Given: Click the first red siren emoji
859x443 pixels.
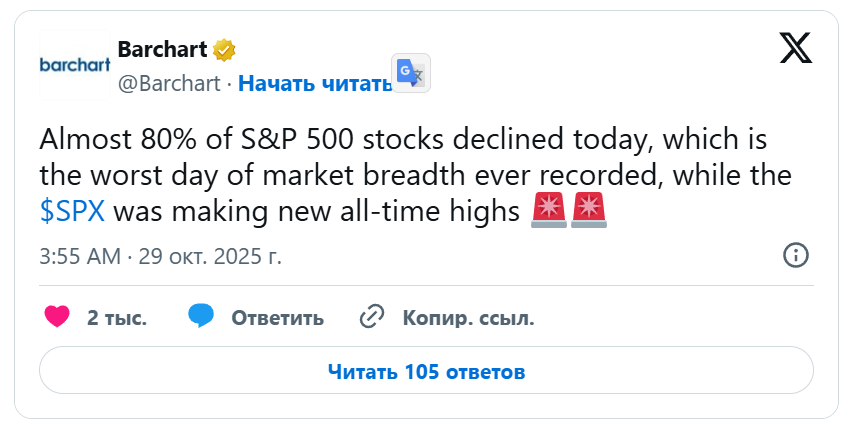Looking at the screenshot, I should point(548,211).
